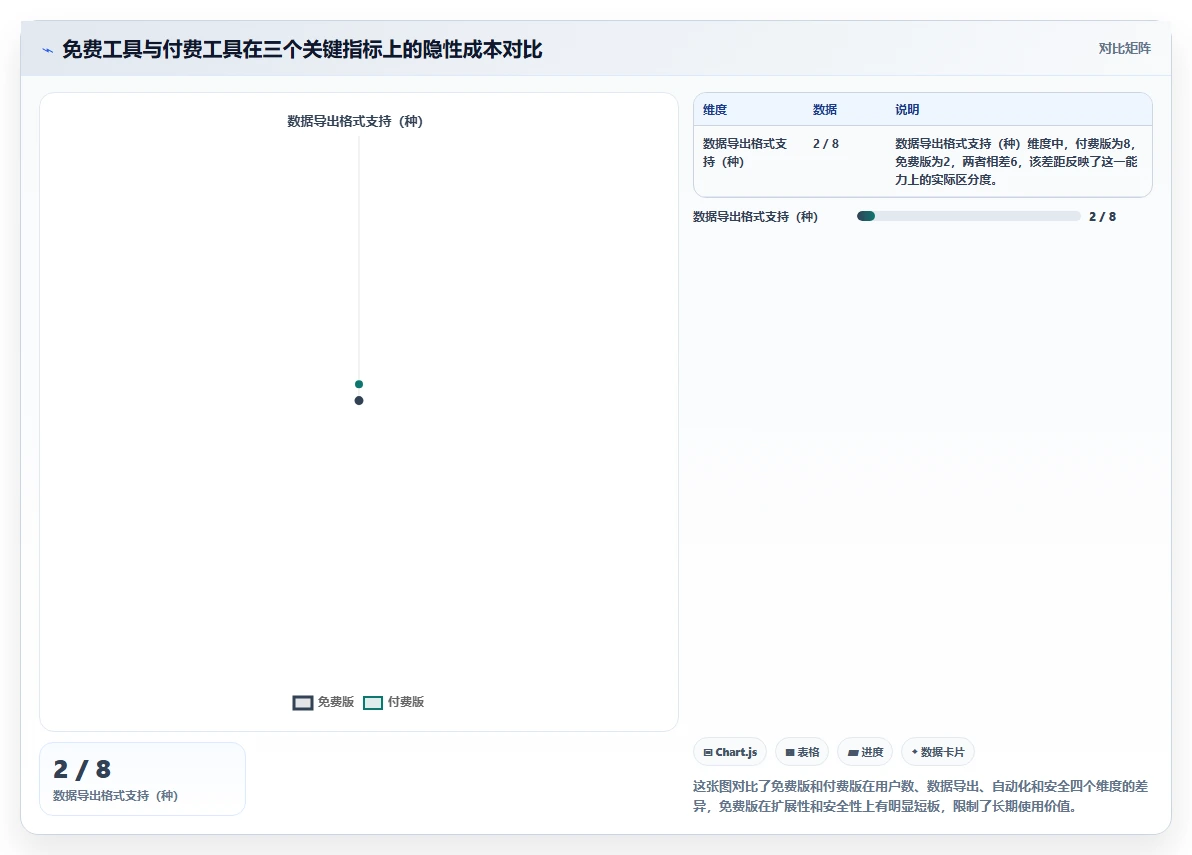The image size is (1192, 855).
Task: Click the 数据导出格式支持 progress bar
Action: (968, 217)
